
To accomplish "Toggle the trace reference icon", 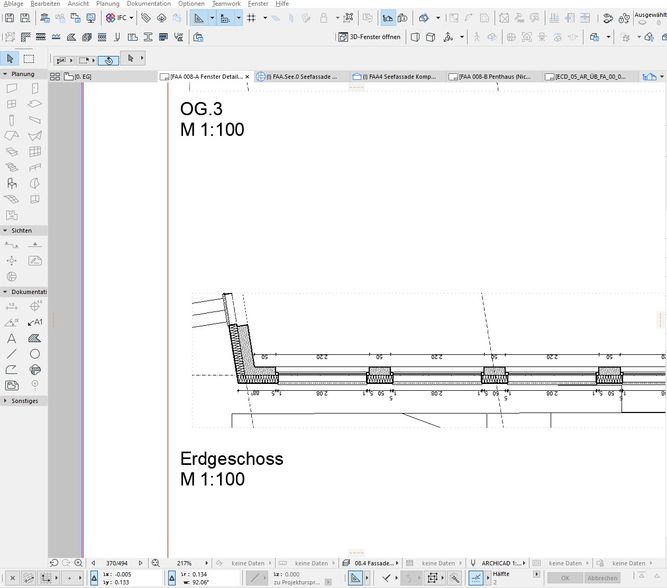I will [388, 18].
